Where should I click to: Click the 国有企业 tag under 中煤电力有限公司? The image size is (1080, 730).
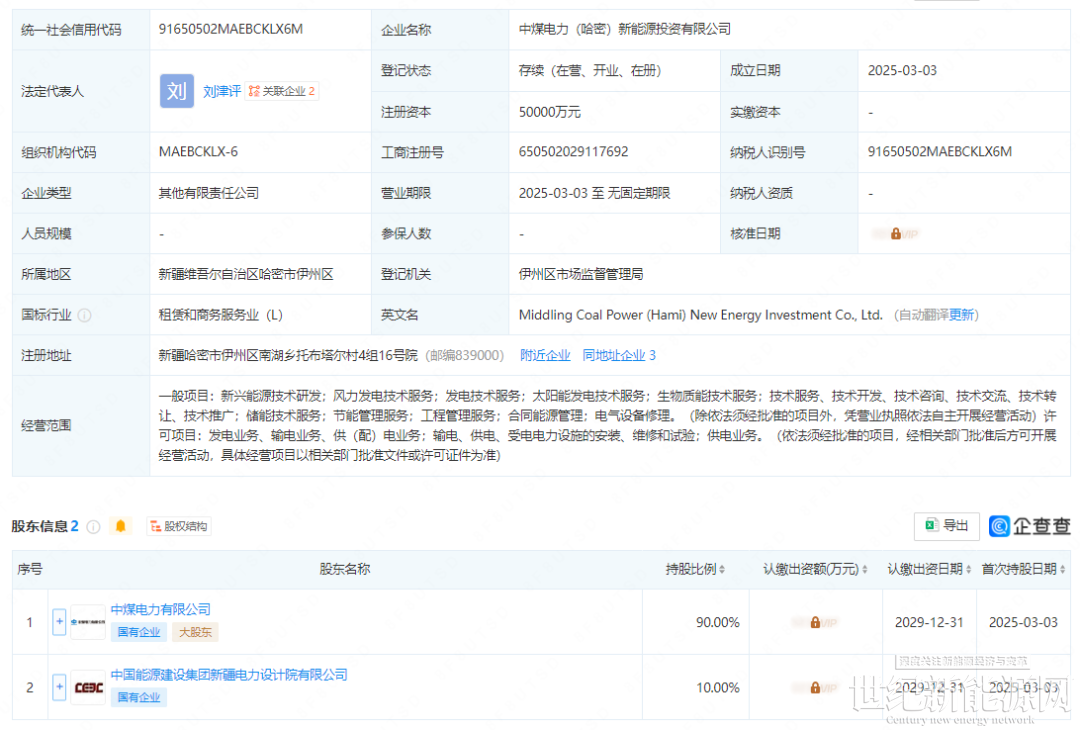138,632
